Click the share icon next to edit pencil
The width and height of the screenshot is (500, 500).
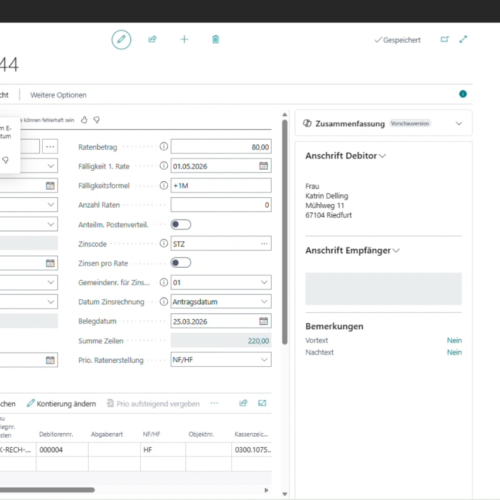tap(152, 39)
